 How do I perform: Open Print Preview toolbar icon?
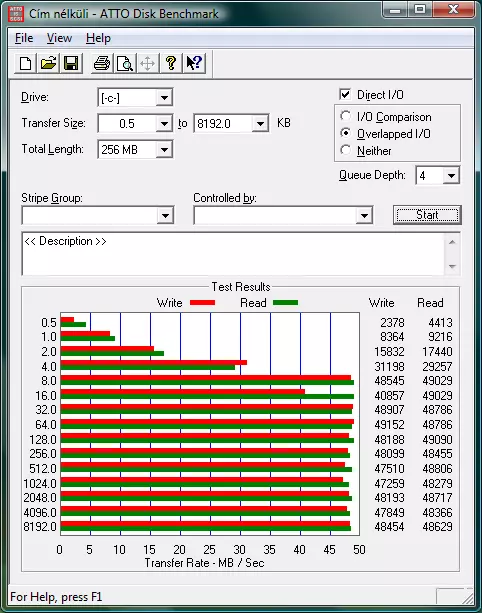tap(125, 63)
